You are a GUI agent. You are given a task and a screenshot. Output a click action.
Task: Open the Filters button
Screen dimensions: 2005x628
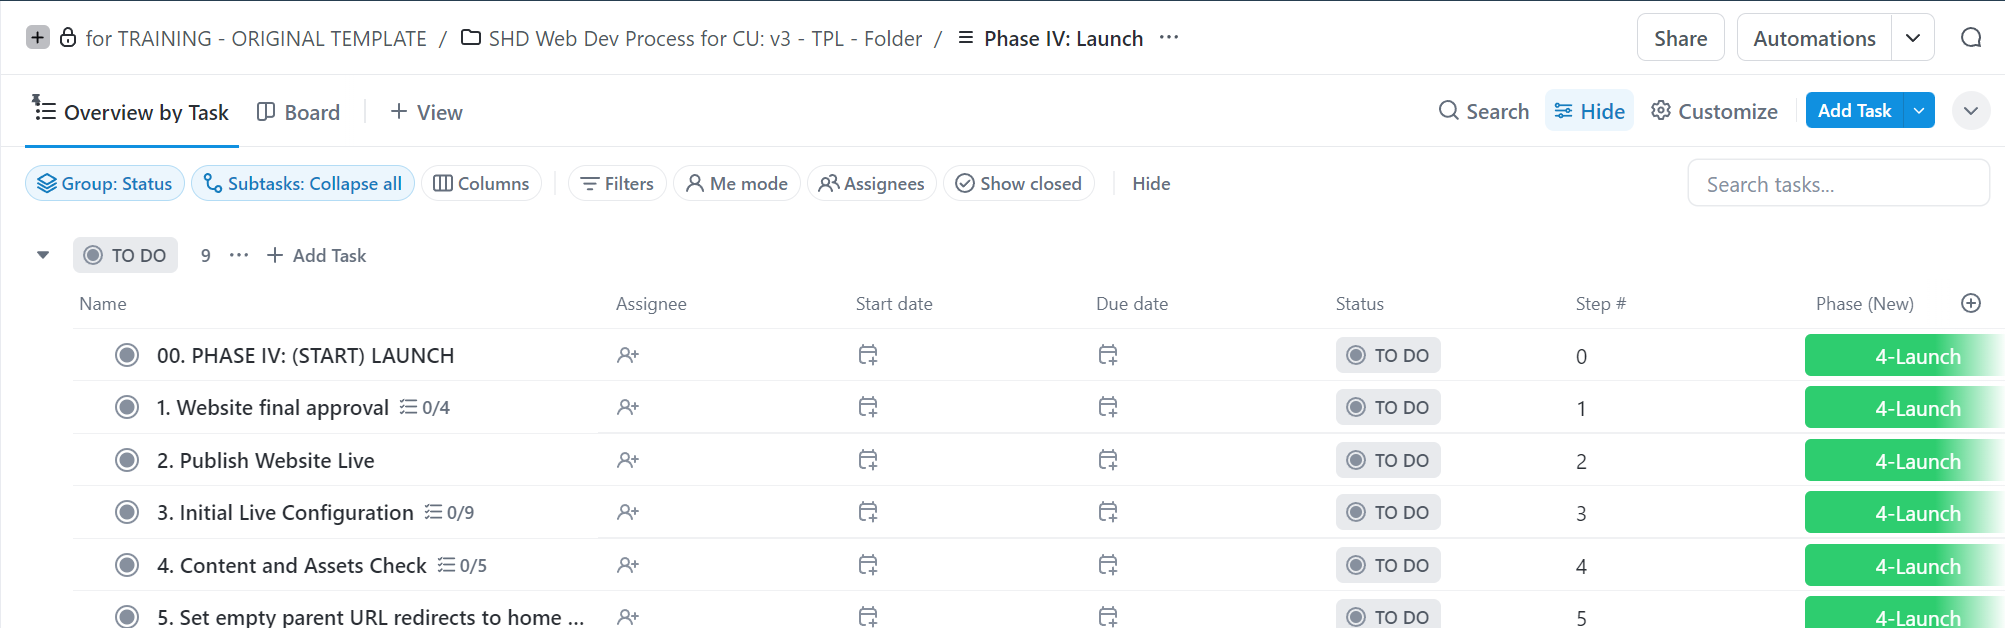[x=617, y=184]
